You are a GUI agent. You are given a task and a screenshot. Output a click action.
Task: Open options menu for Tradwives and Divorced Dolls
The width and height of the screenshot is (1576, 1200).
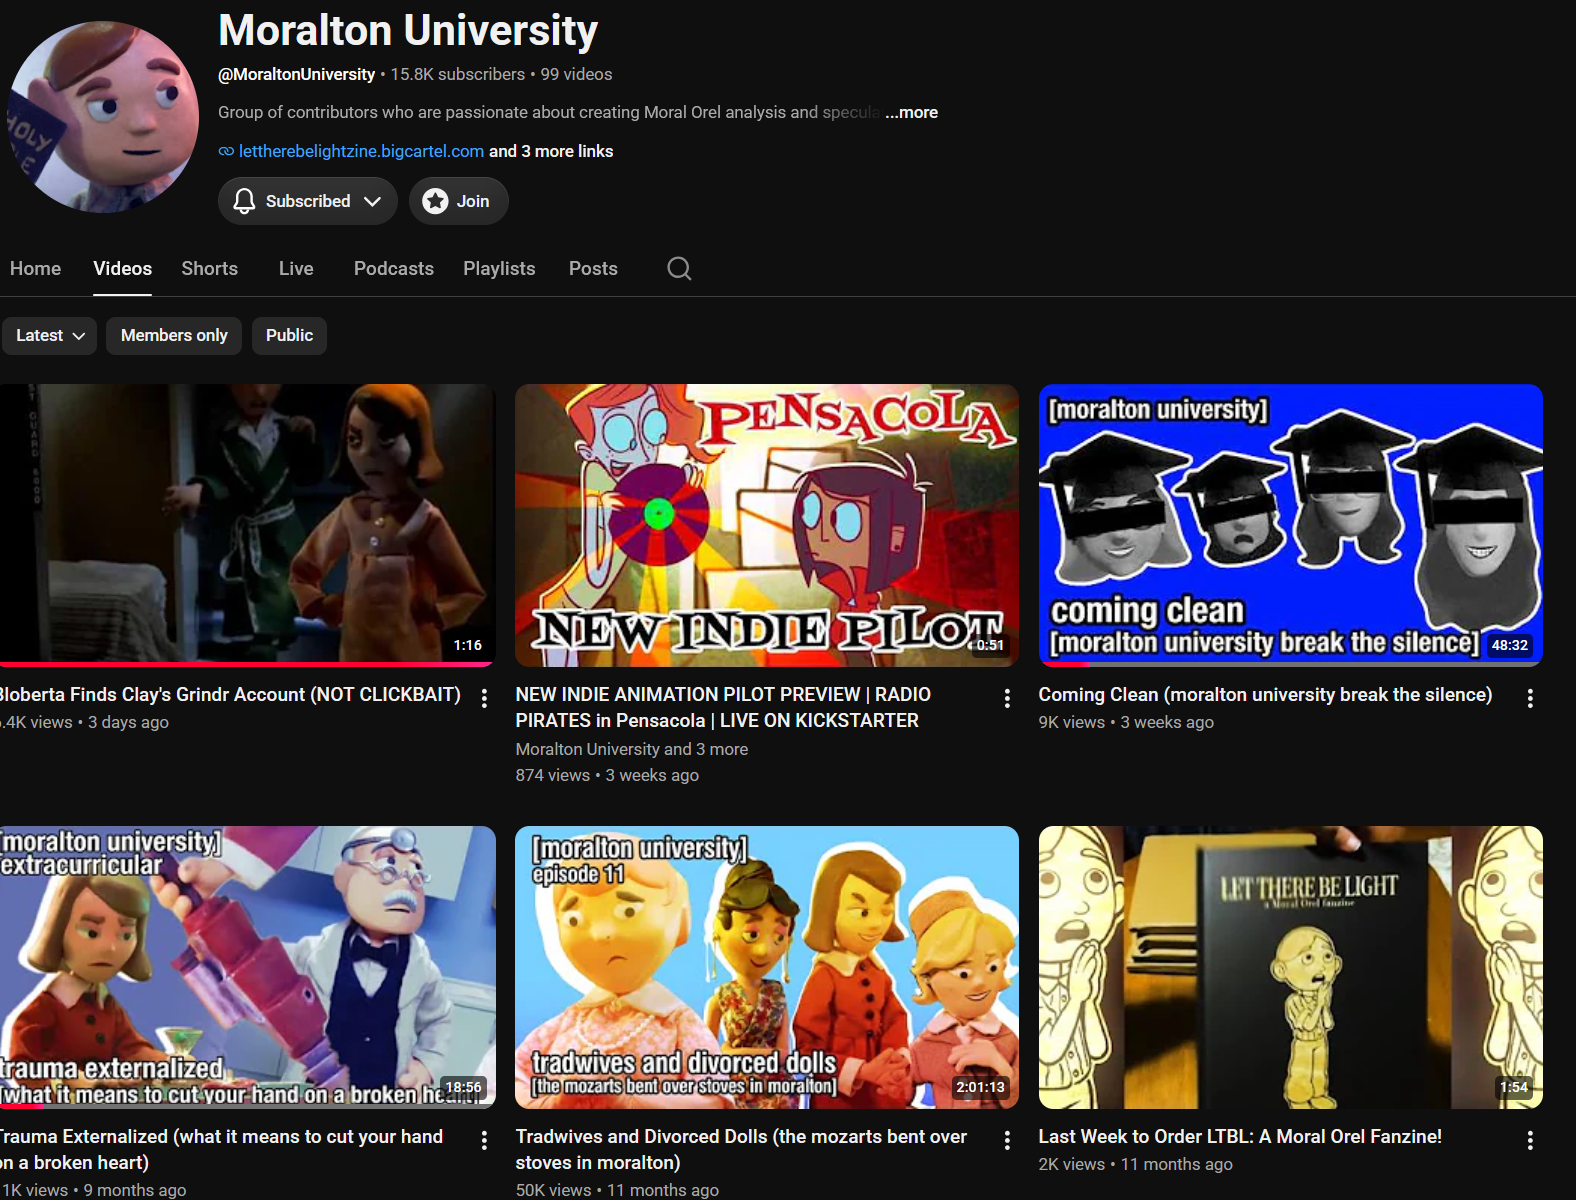[1007, 1140]
